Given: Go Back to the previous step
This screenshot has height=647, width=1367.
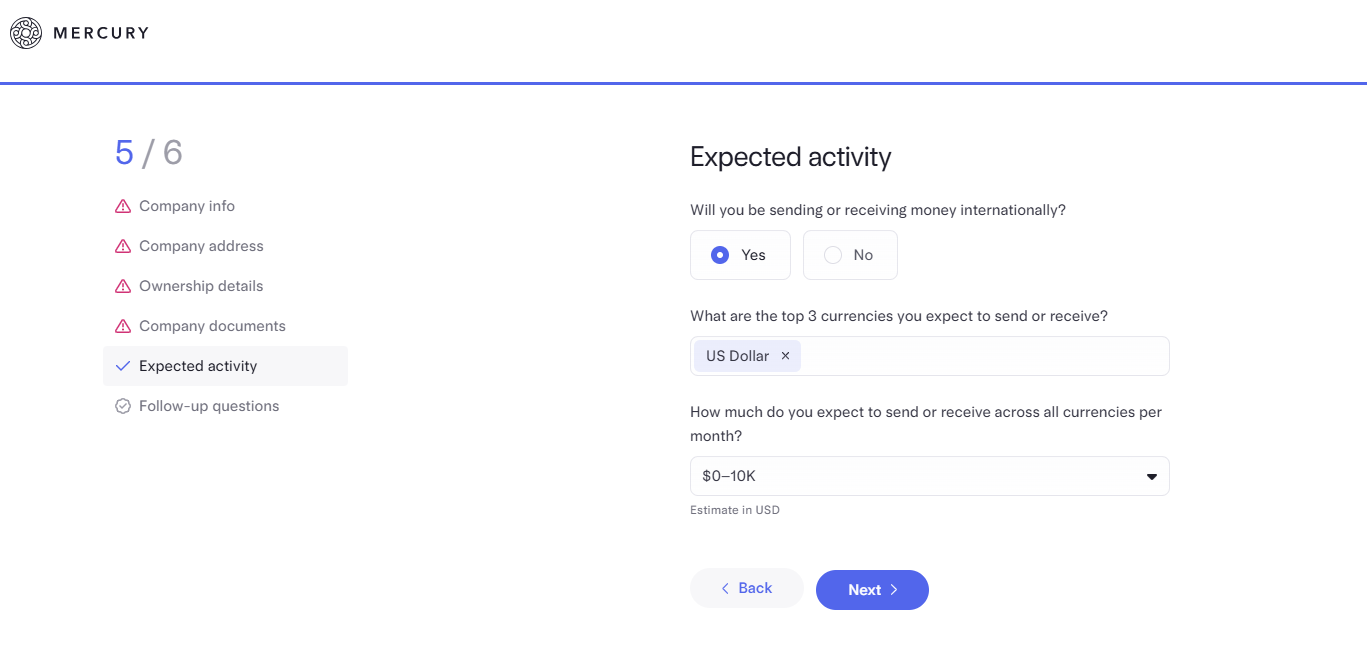Looking at the screenshot, I should click(746, 588).
